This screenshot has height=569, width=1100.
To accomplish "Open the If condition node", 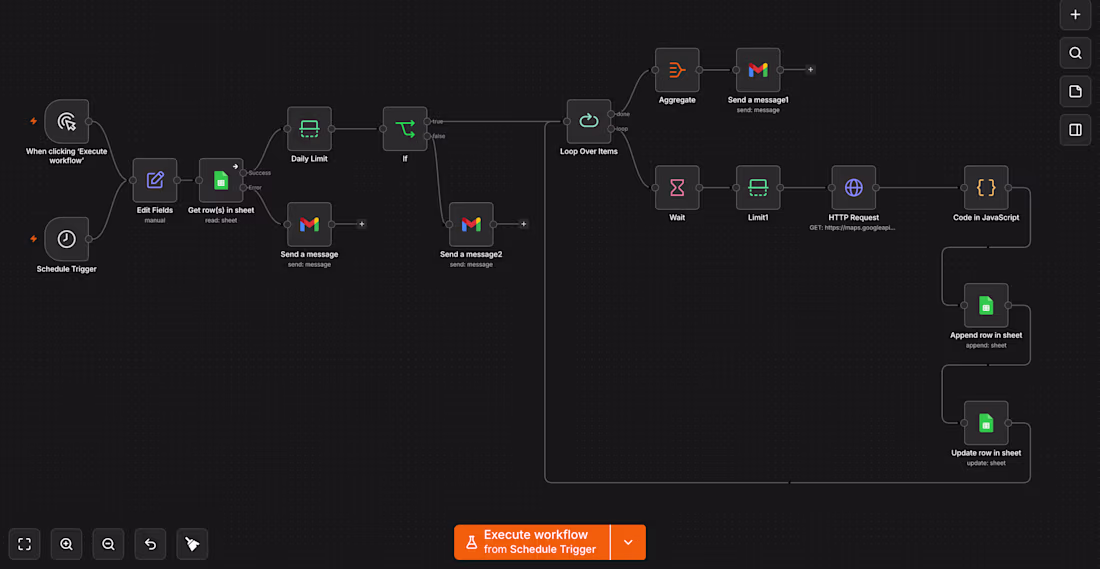I will point(405,129).
